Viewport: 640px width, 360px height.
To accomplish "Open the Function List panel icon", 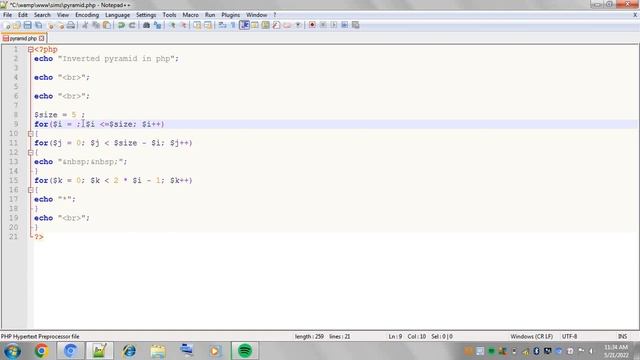I will [276, 25].
